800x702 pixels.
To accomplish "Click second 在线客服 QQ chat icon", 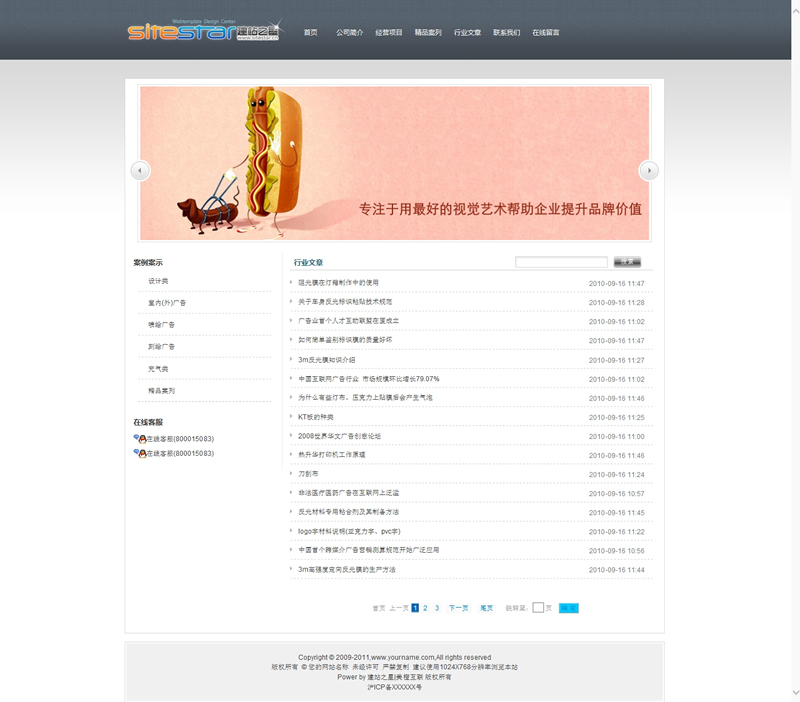I will point(140,453).
